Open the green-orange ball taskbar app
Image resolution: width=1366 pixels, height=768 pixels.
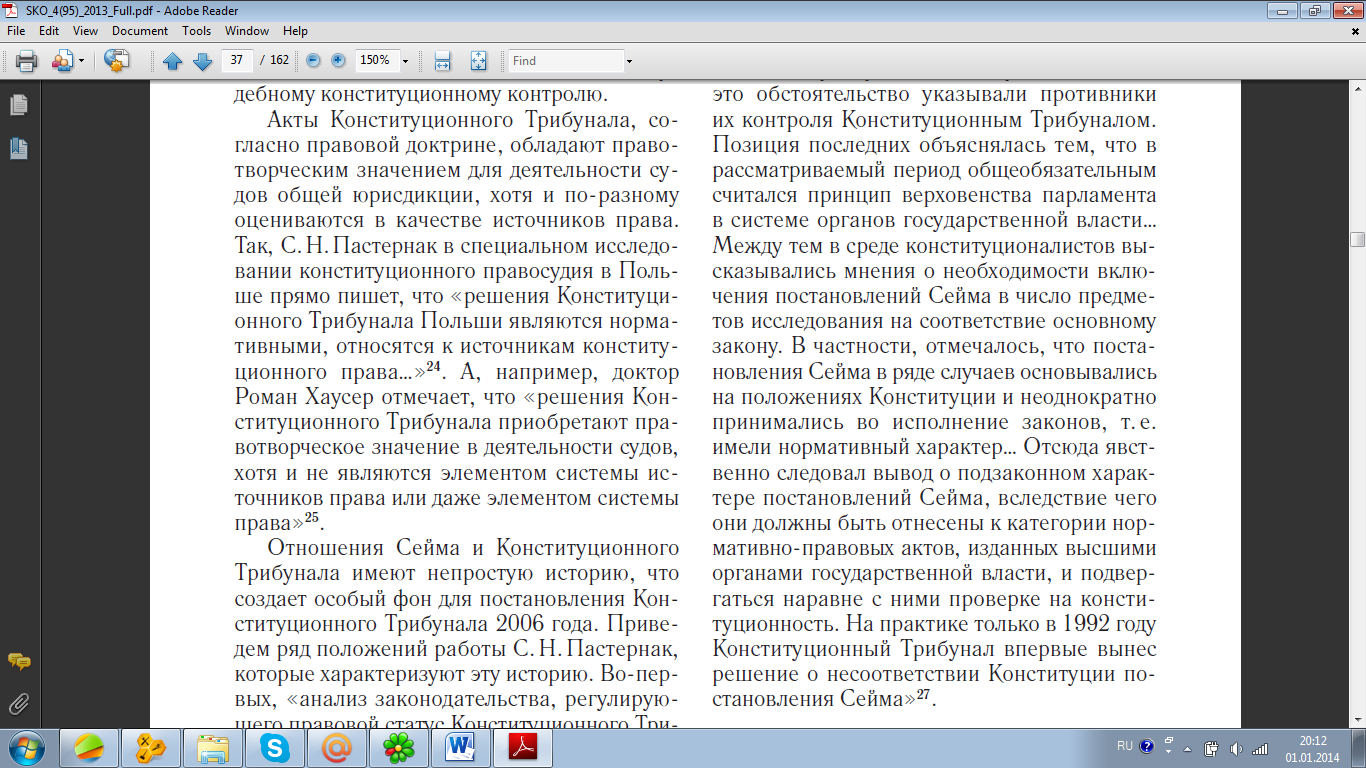(x=90, y=747)
